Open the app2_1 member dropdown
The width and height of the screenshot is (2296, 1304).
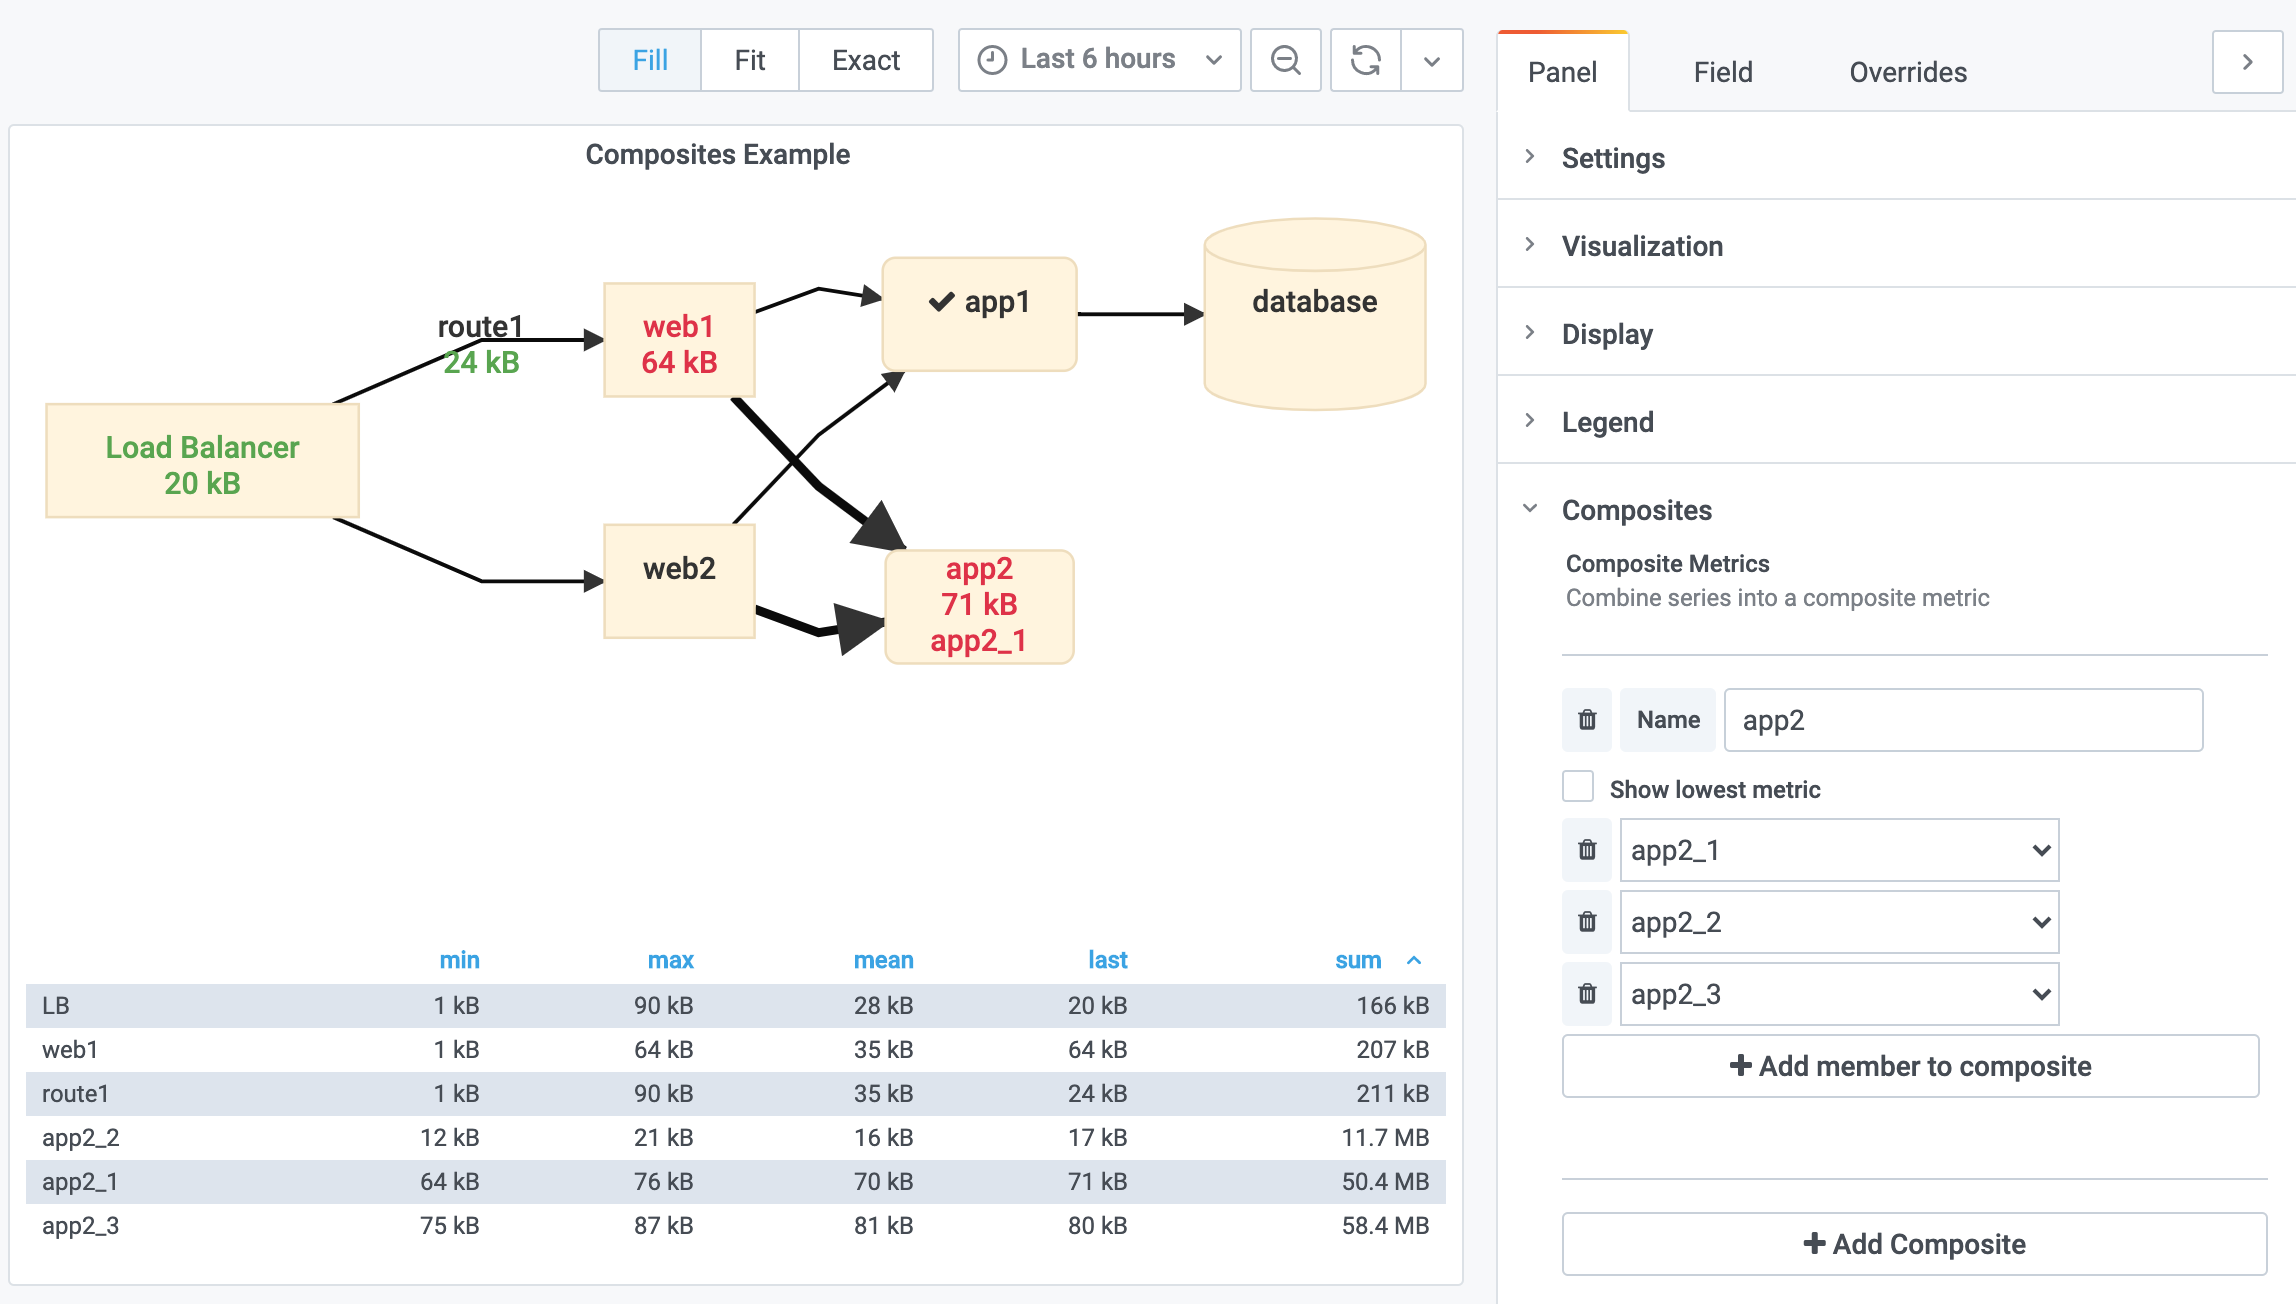click(x=1839, y=850)
